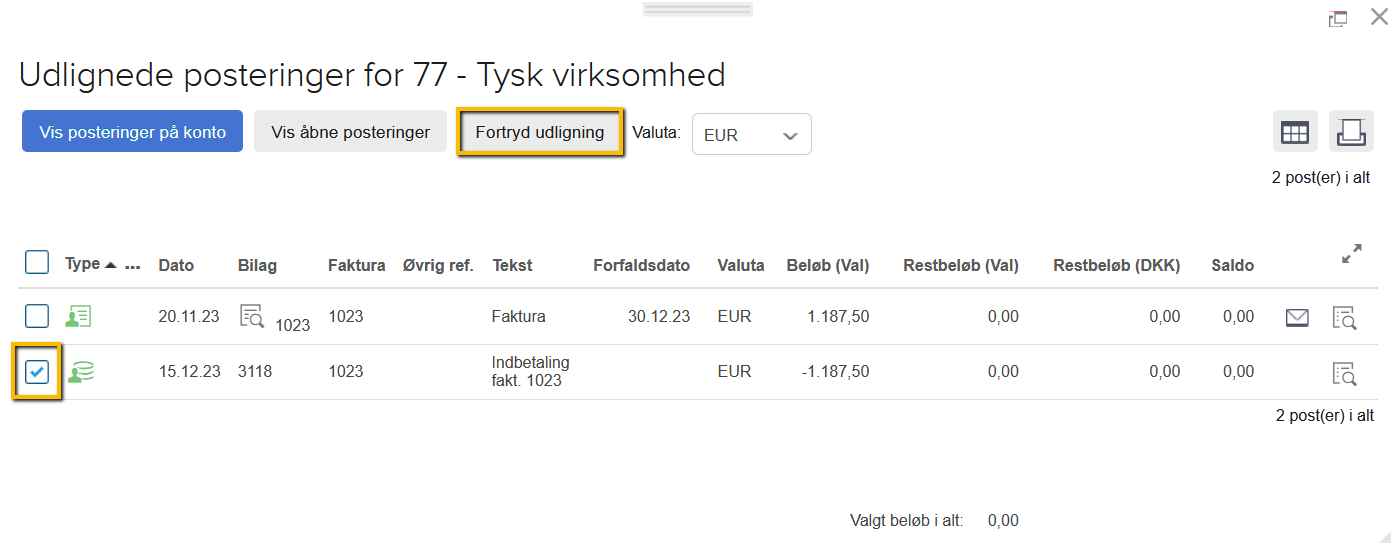Sort table by Dato column header
This screenshot has width=1397, height=549.
pyautogui.click(x=176, y=266)
